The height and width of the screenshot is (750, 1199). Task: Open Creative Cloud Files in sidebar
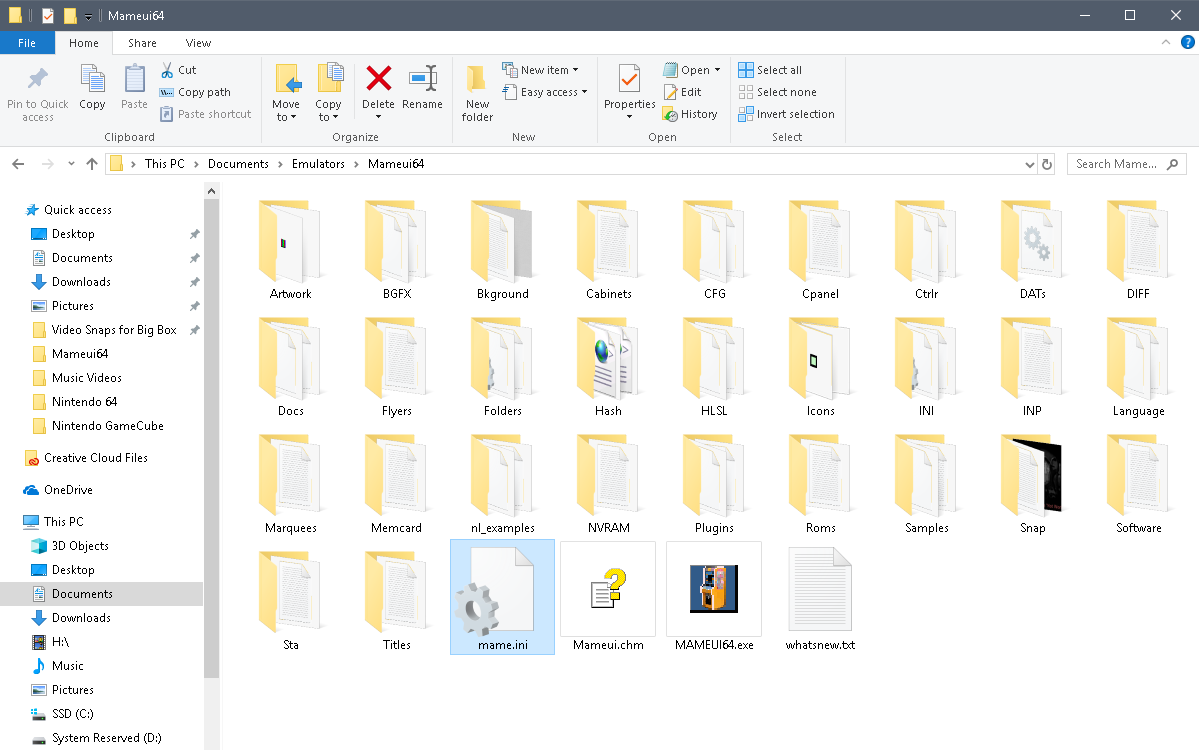(x=96, y=458)
